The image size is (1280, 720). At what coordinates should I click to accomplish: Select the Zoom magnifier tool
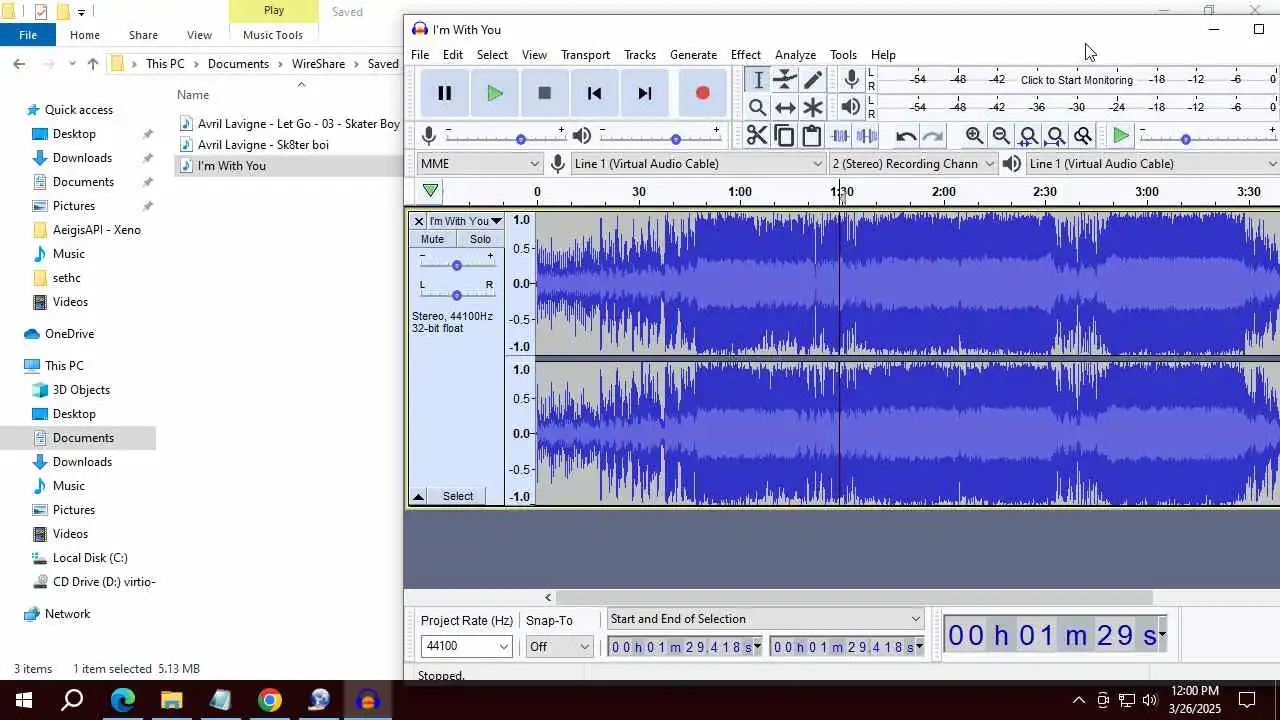(x=758, y=107)
